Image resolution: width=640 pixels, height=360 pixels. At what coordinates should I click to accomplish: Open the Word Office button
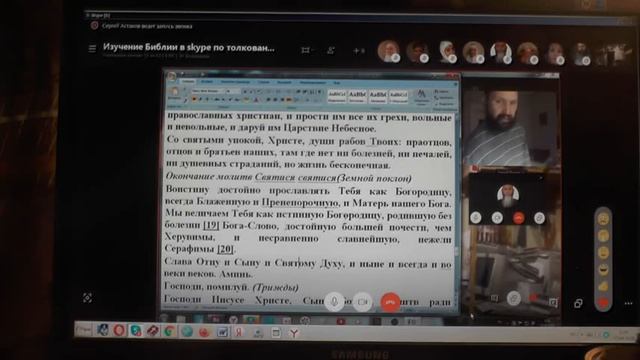[x=172, y=77]
